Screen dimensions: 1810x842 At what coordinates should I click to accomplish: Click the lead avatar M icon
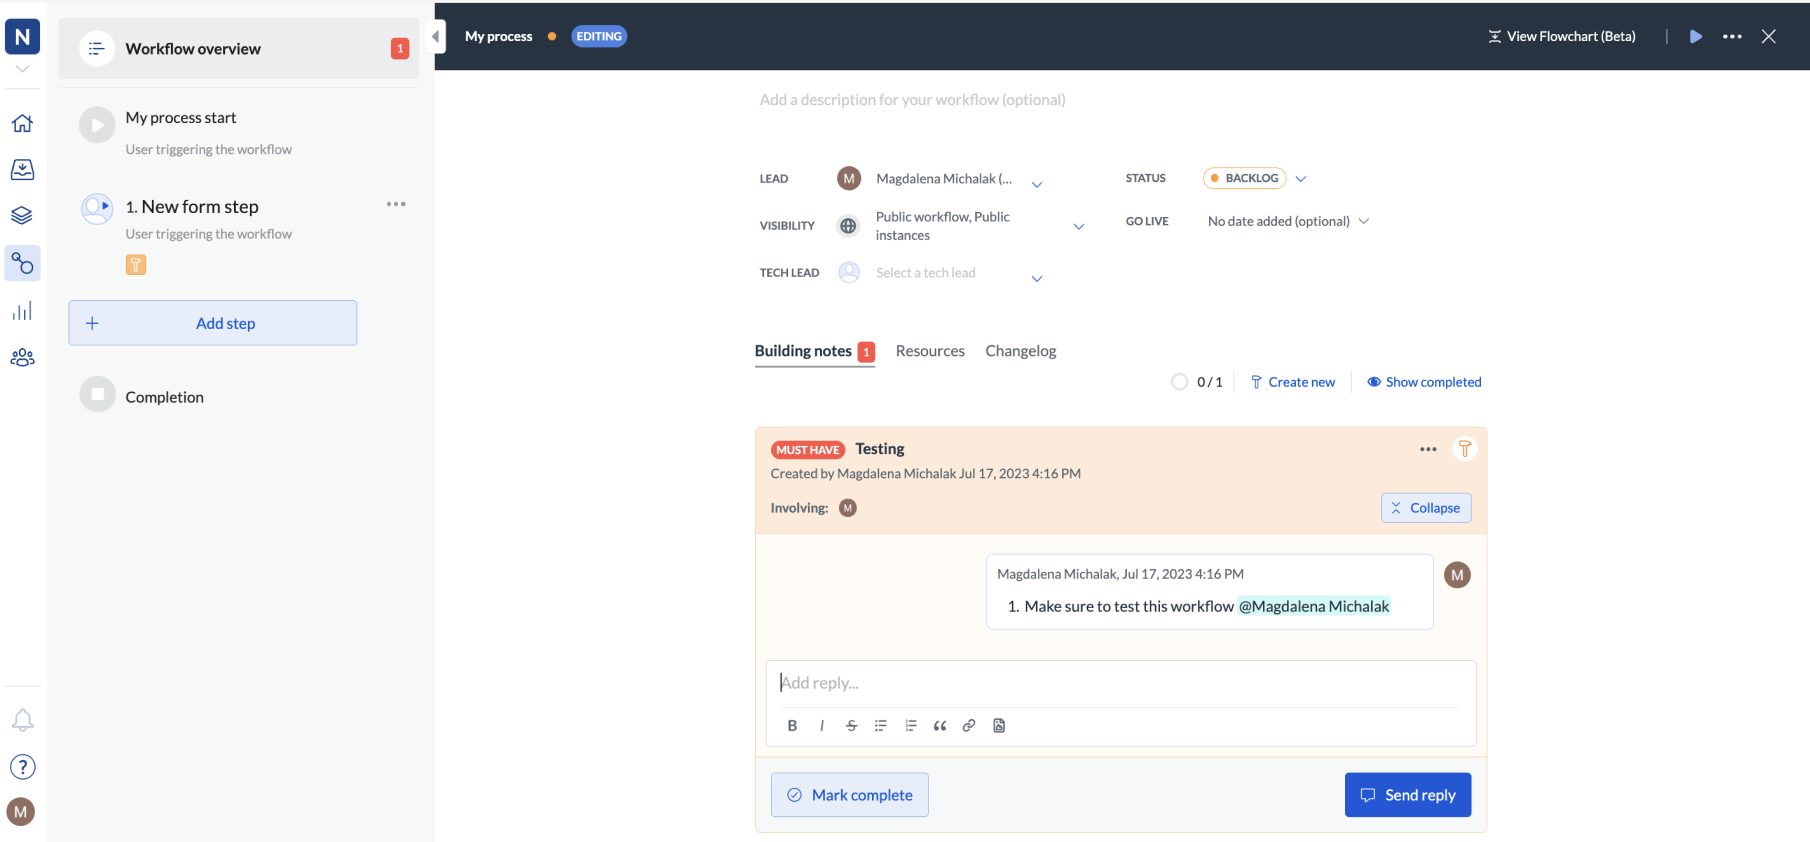pos(849,178)
